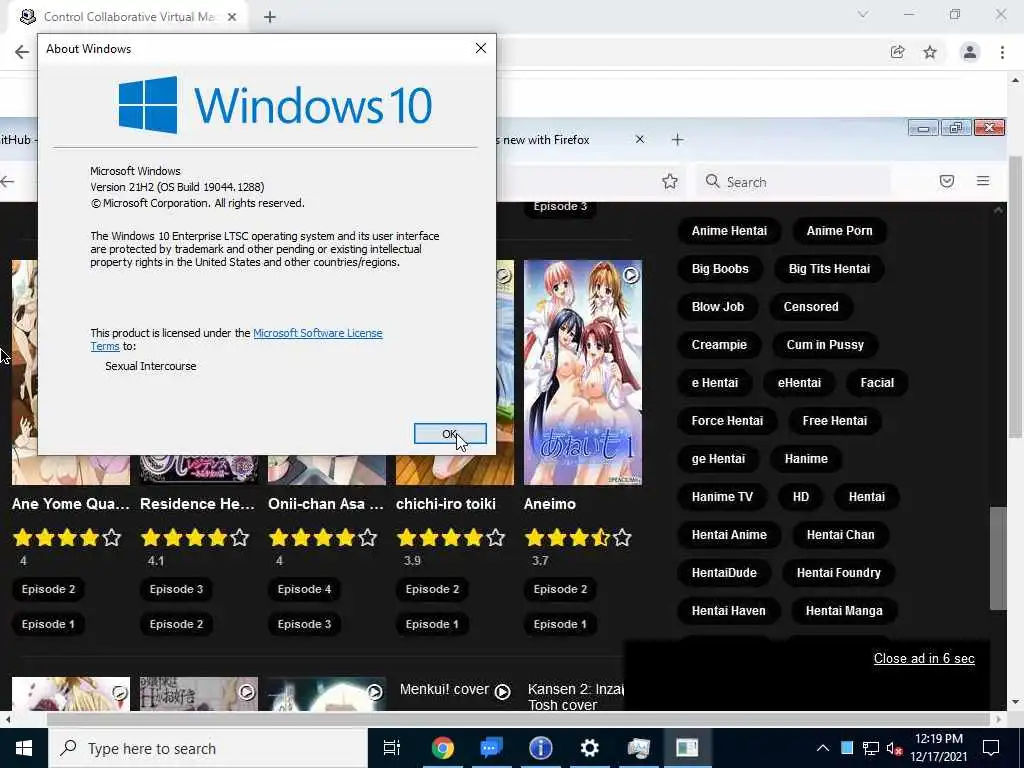Click the fifth rating star under Aneimo

(x=622, y=538)
